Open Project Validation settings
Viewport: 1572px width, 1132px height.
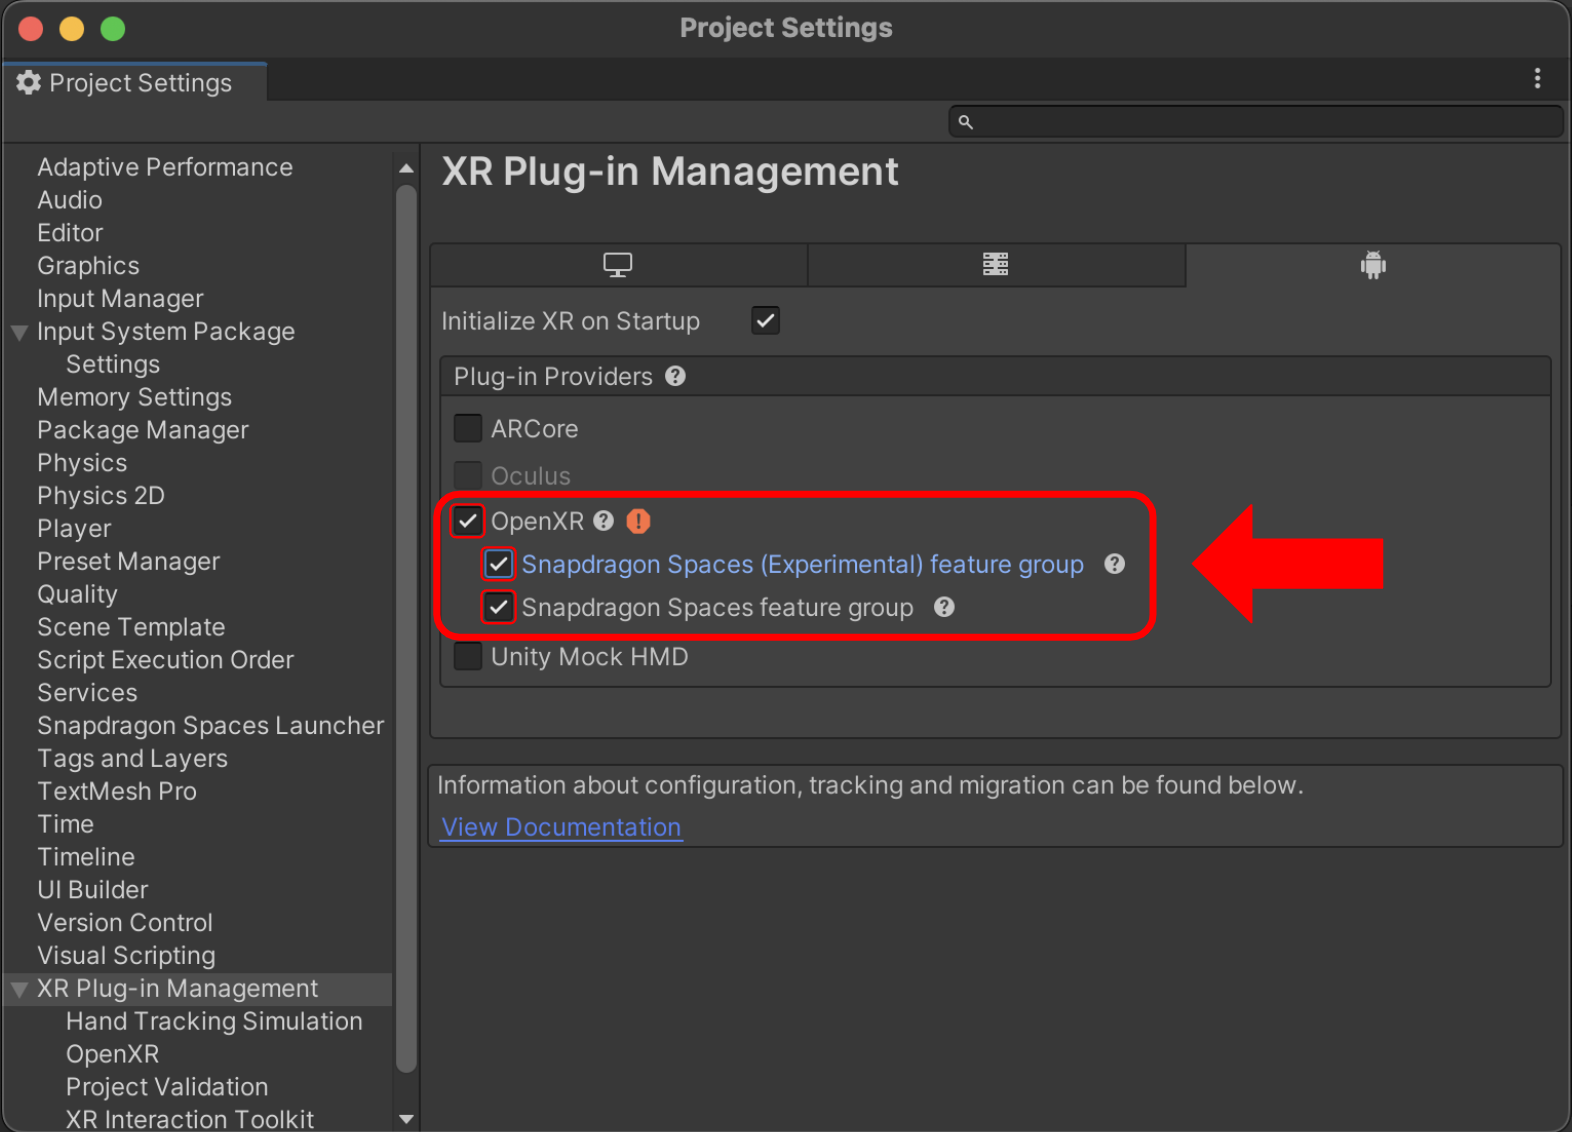point(167,1087)
